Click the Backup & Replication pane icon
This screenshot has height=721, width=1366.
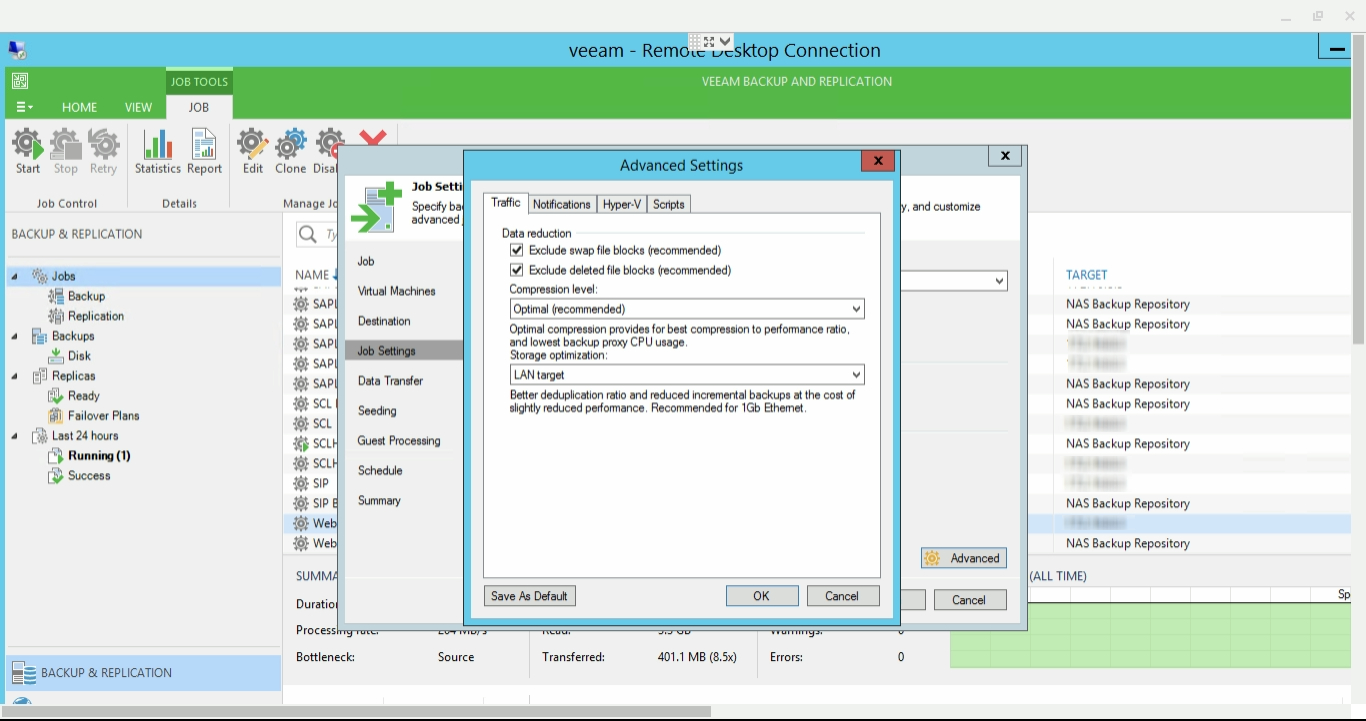coord(24,673)
